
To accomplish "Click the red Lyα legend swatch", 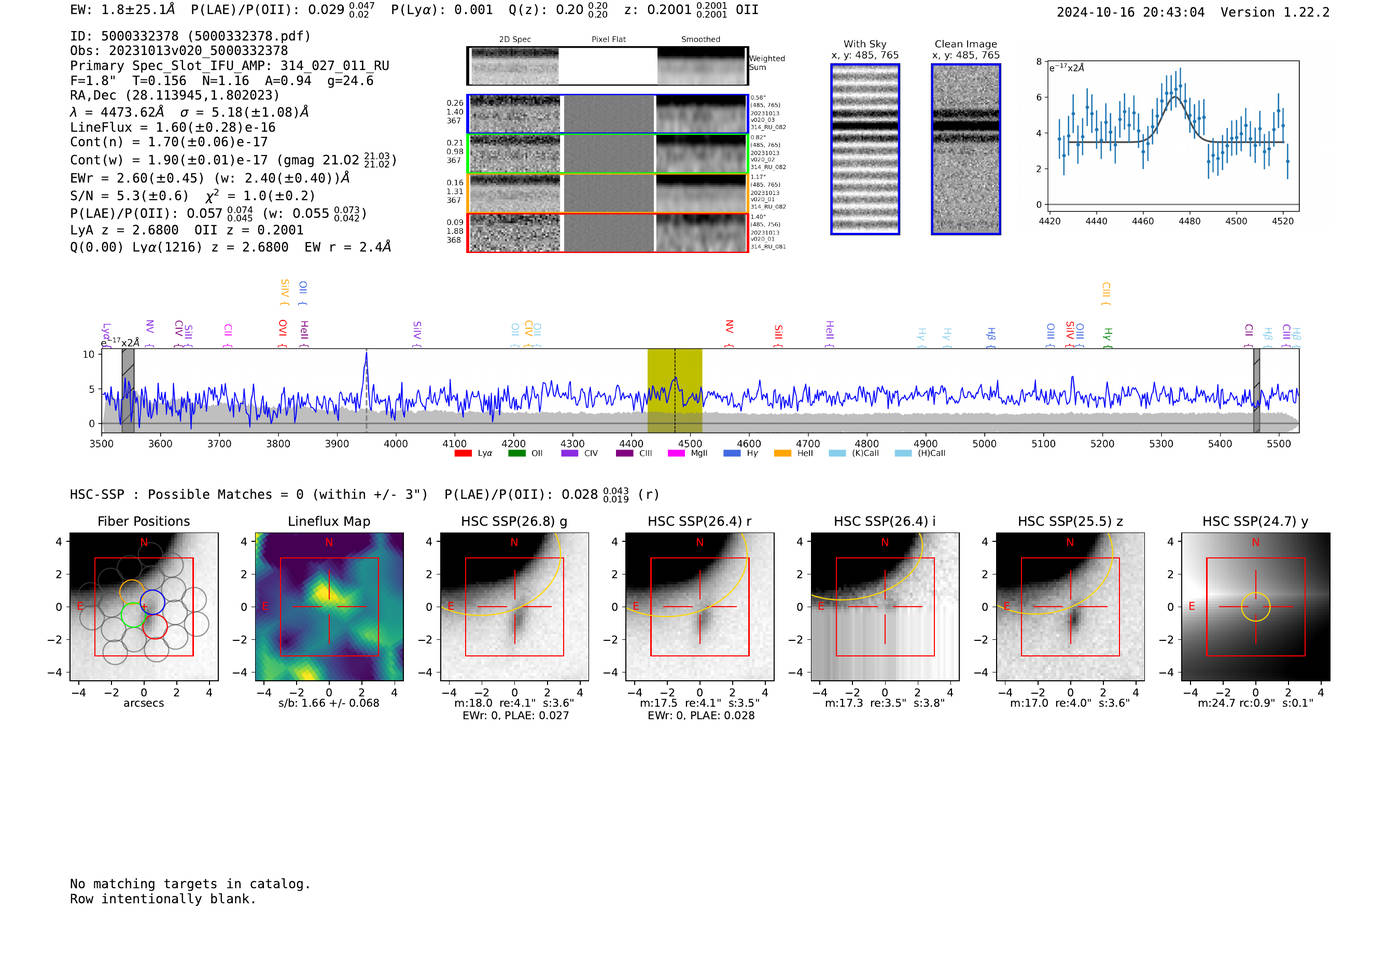I will (x=463, y=453).
